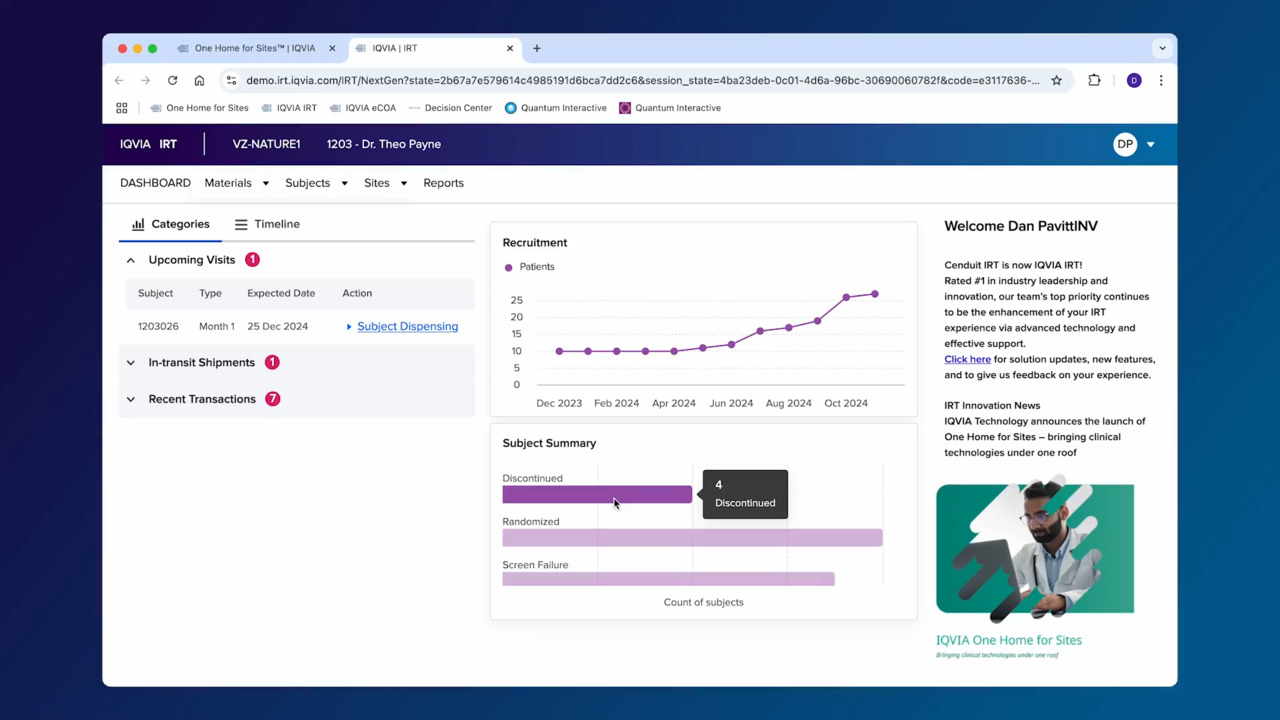This screenshot has width=1280, height=720.
Task: Click the Screen Failure bar
Action: click(x=668, y=579)
